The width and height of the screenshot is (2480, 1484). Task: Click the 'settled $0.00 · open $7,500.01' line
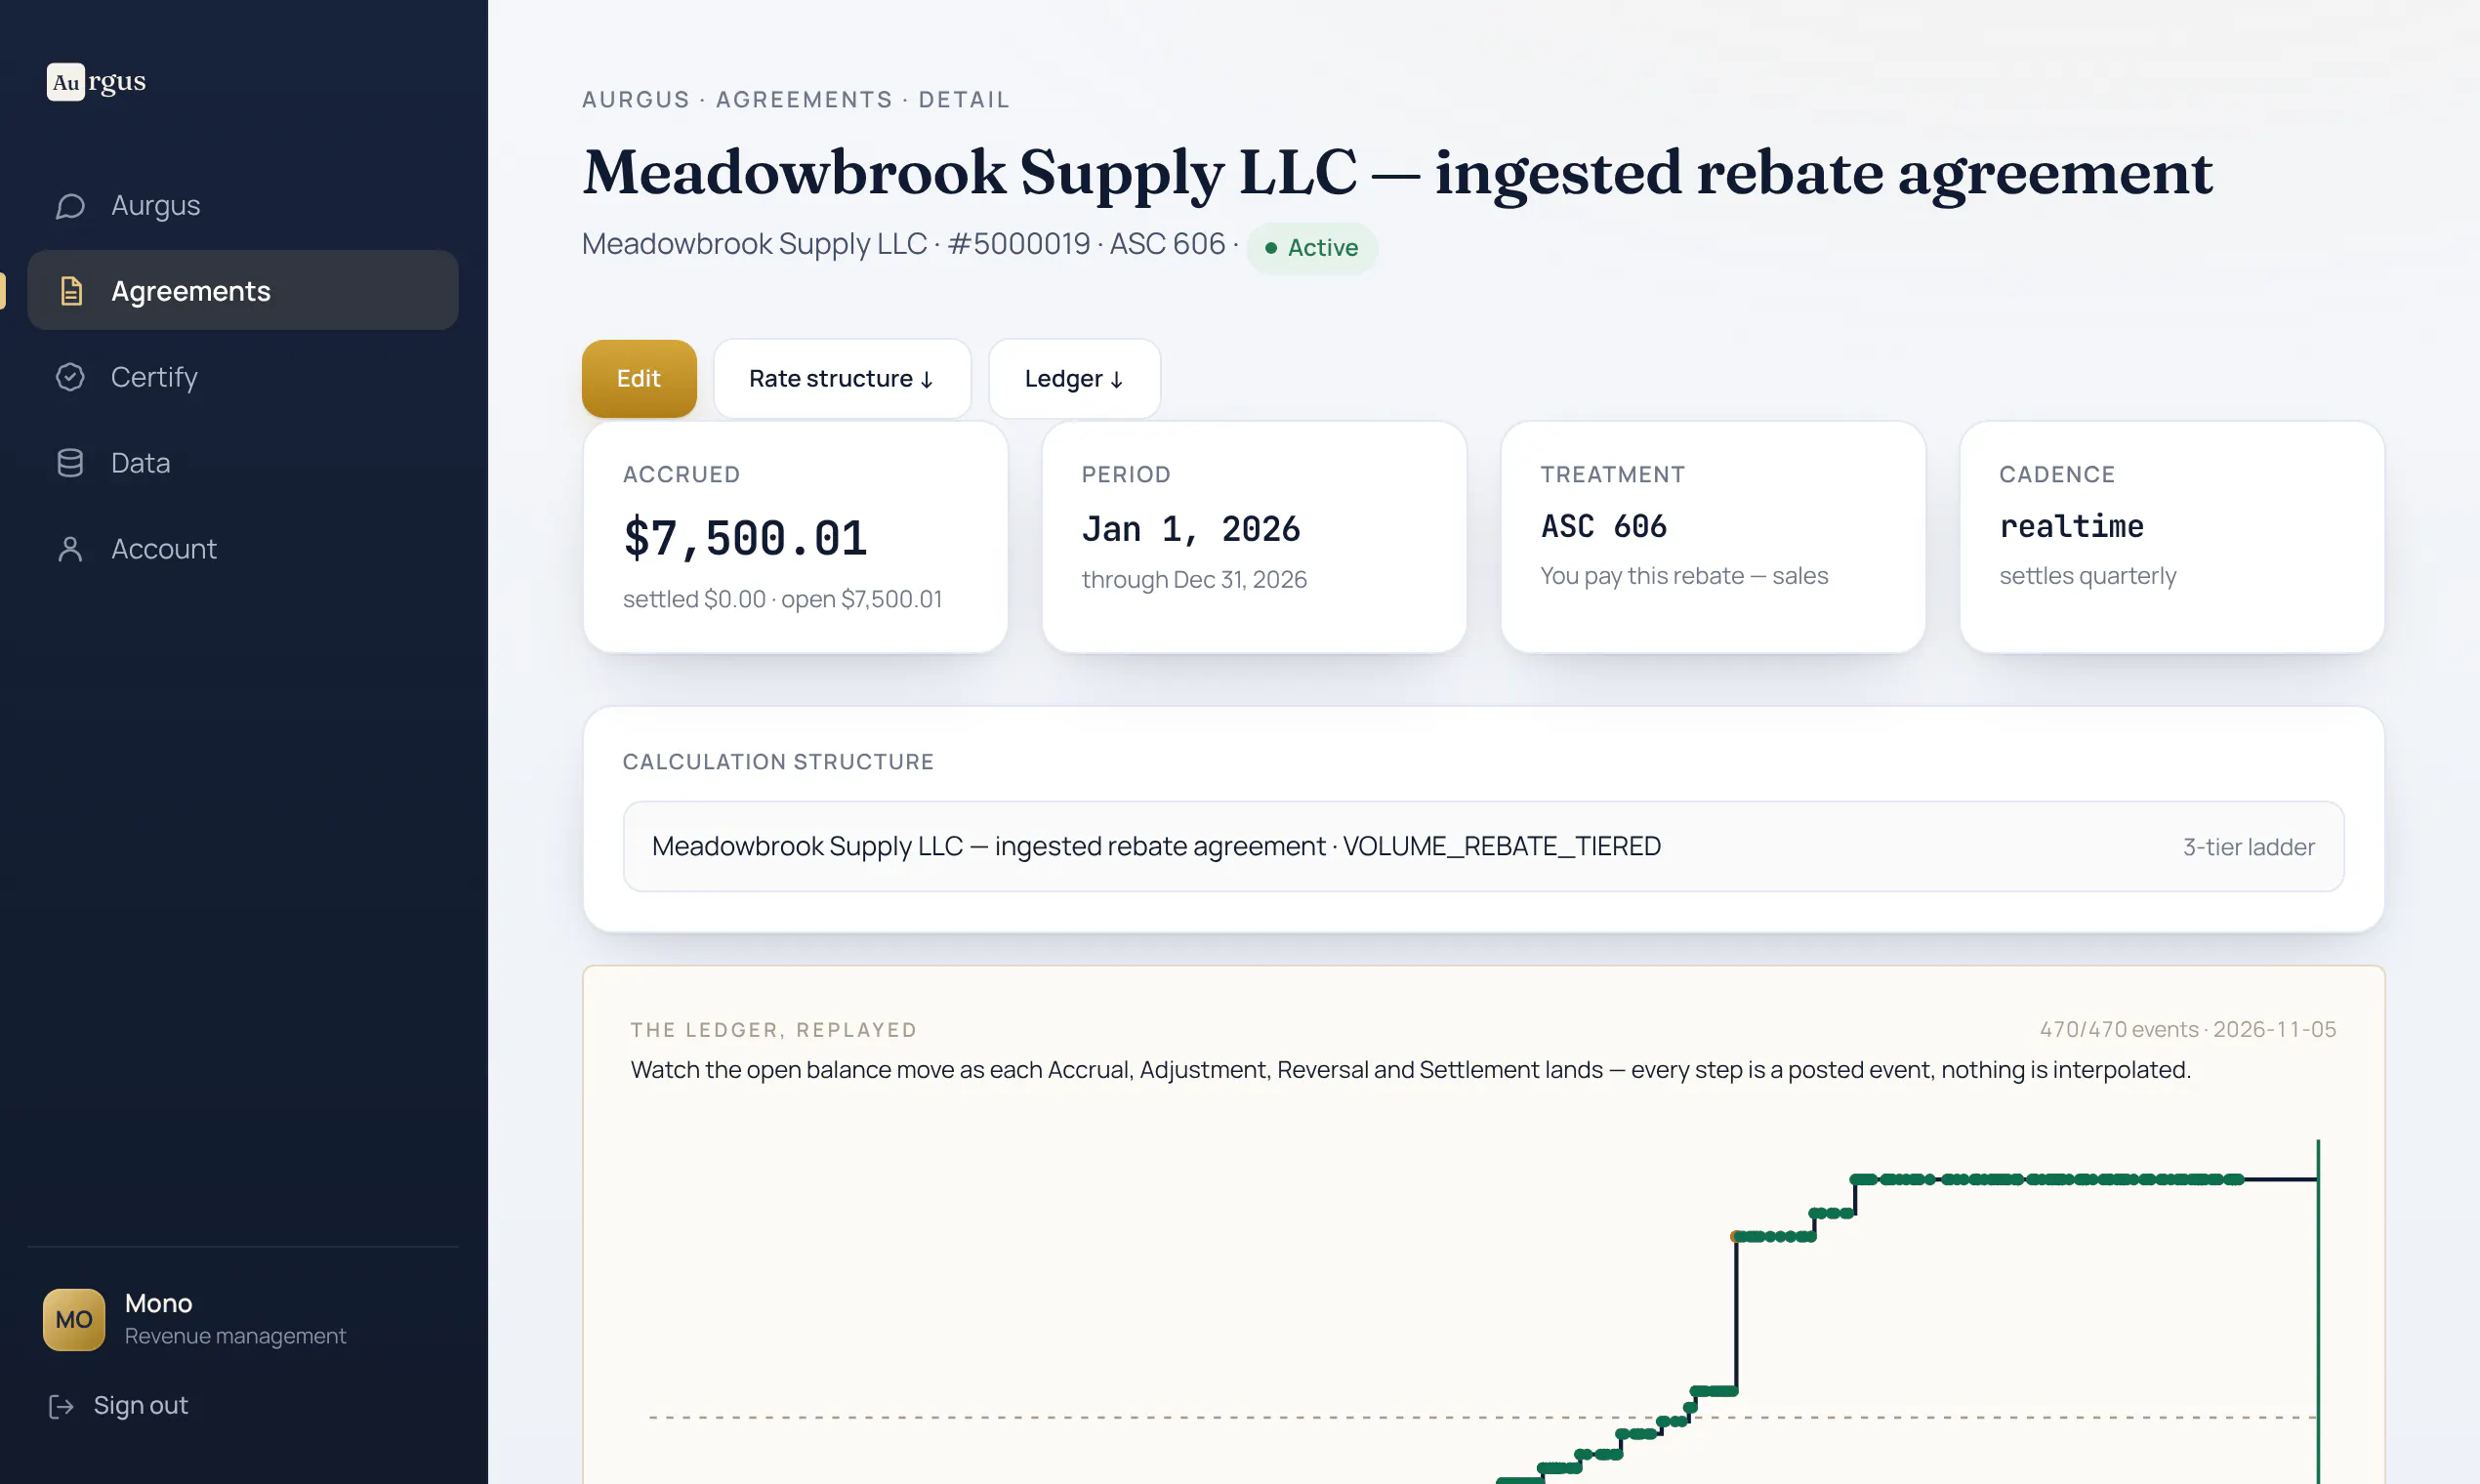point(782,599)
